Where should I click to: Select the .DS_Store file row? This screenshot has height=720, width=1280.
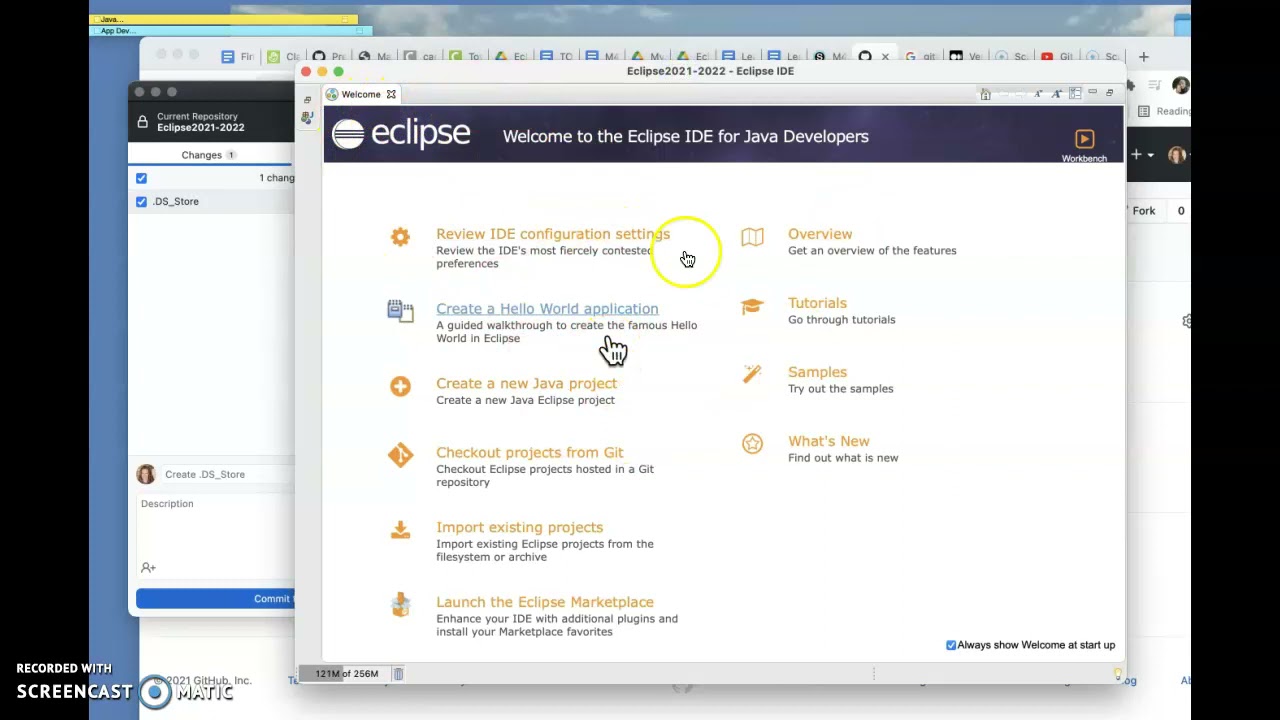[x=212, y=201]
